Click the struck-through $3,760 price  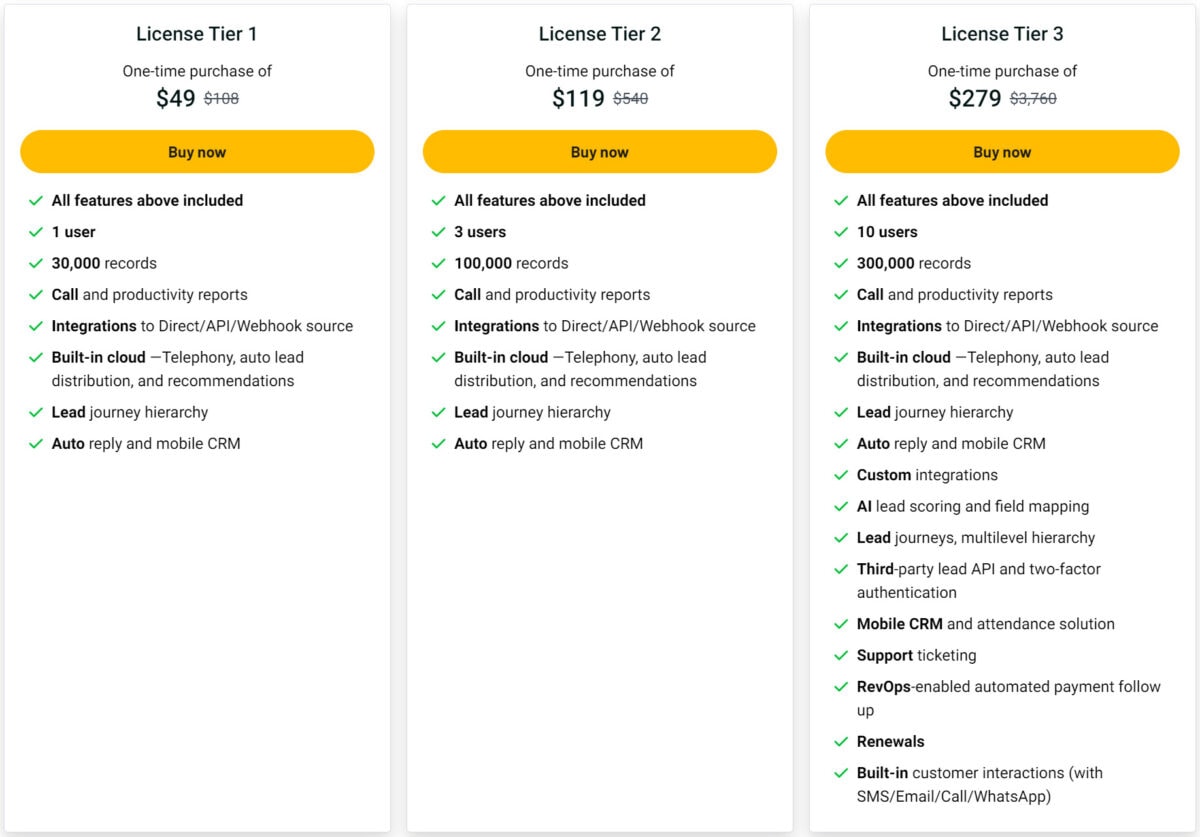1033,99
